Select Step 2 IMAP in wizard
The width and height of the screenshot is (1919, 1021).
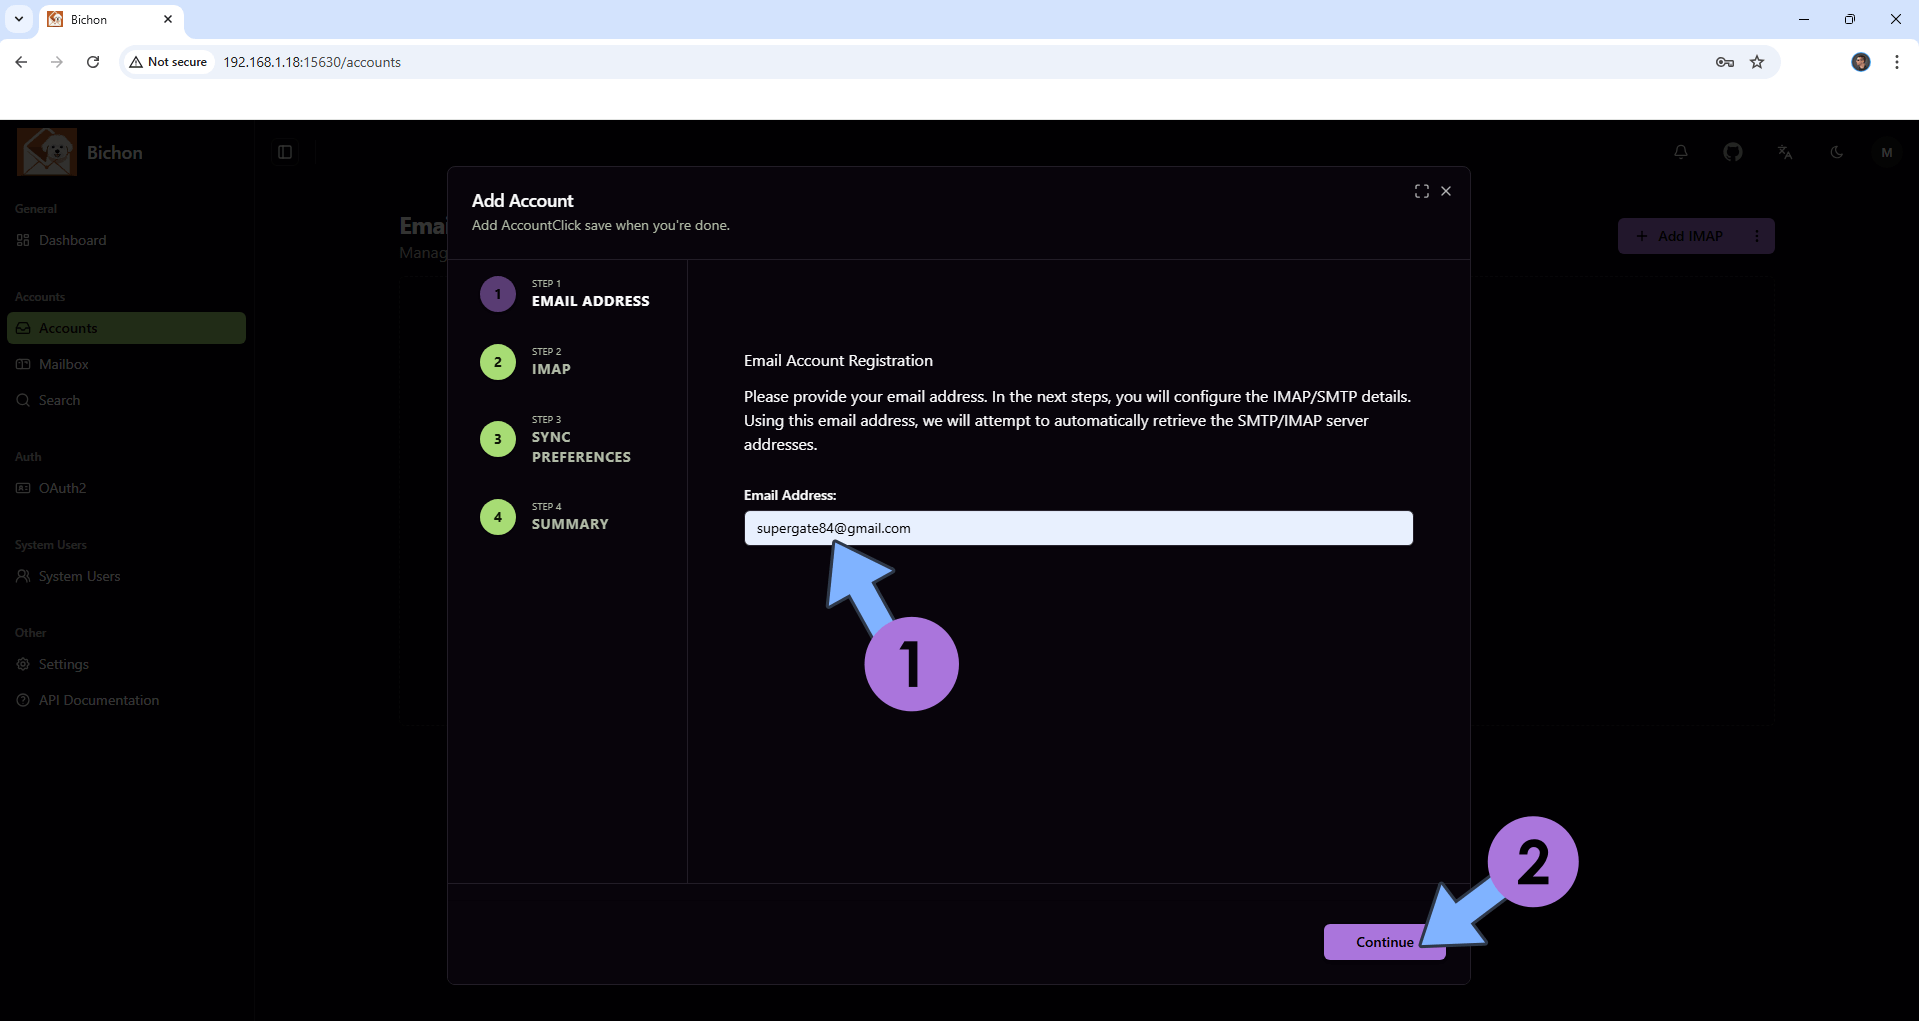[x=498, y=362]
